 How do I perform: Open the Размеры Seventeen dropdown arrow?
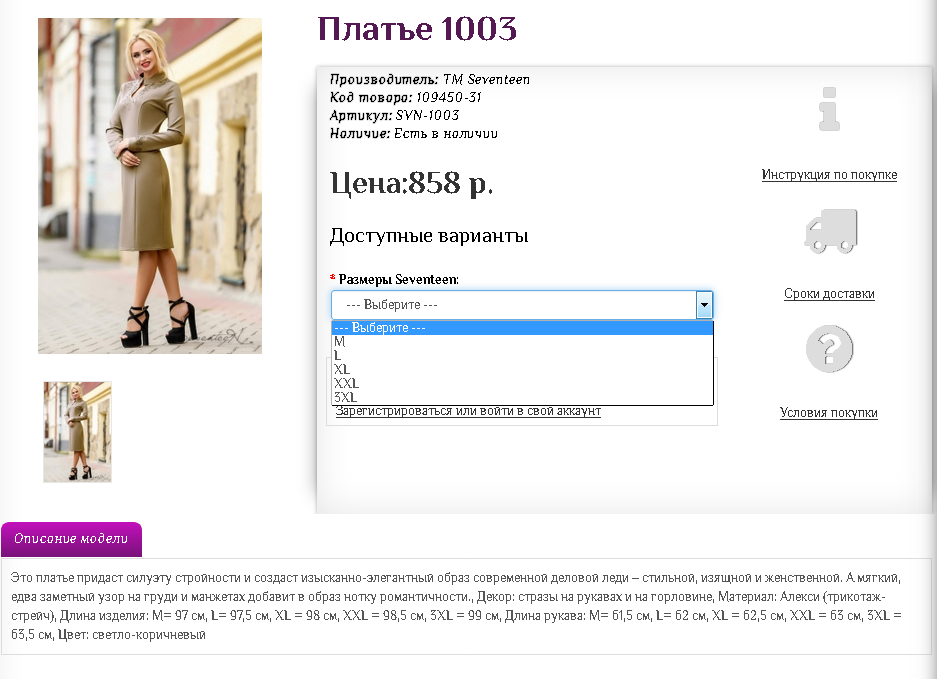703,304
